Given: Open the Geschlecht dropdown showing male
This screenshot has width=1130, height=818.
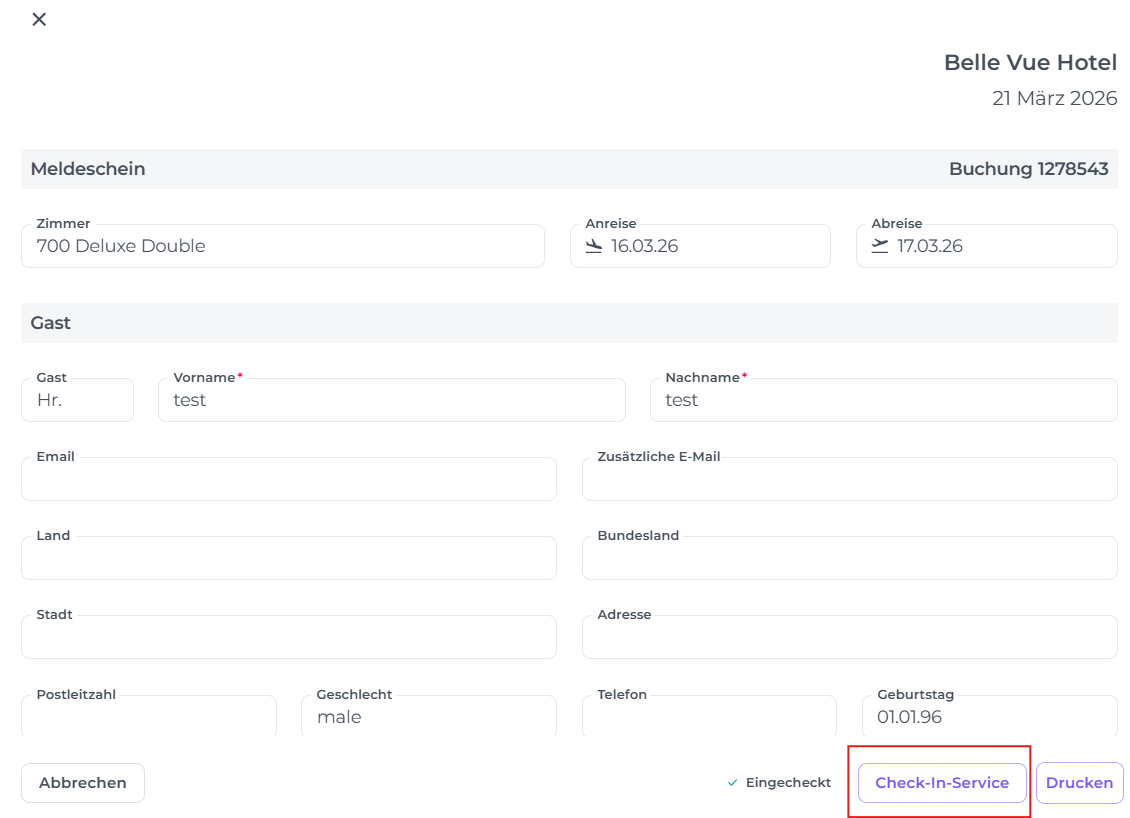Looking at the screenshot, I should [x=428, y=717].
